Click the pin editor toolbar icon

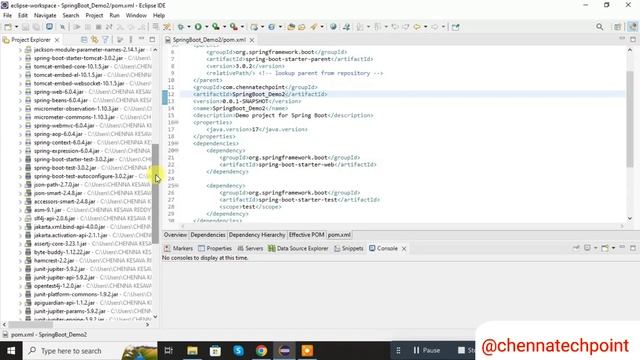point(456,27)
